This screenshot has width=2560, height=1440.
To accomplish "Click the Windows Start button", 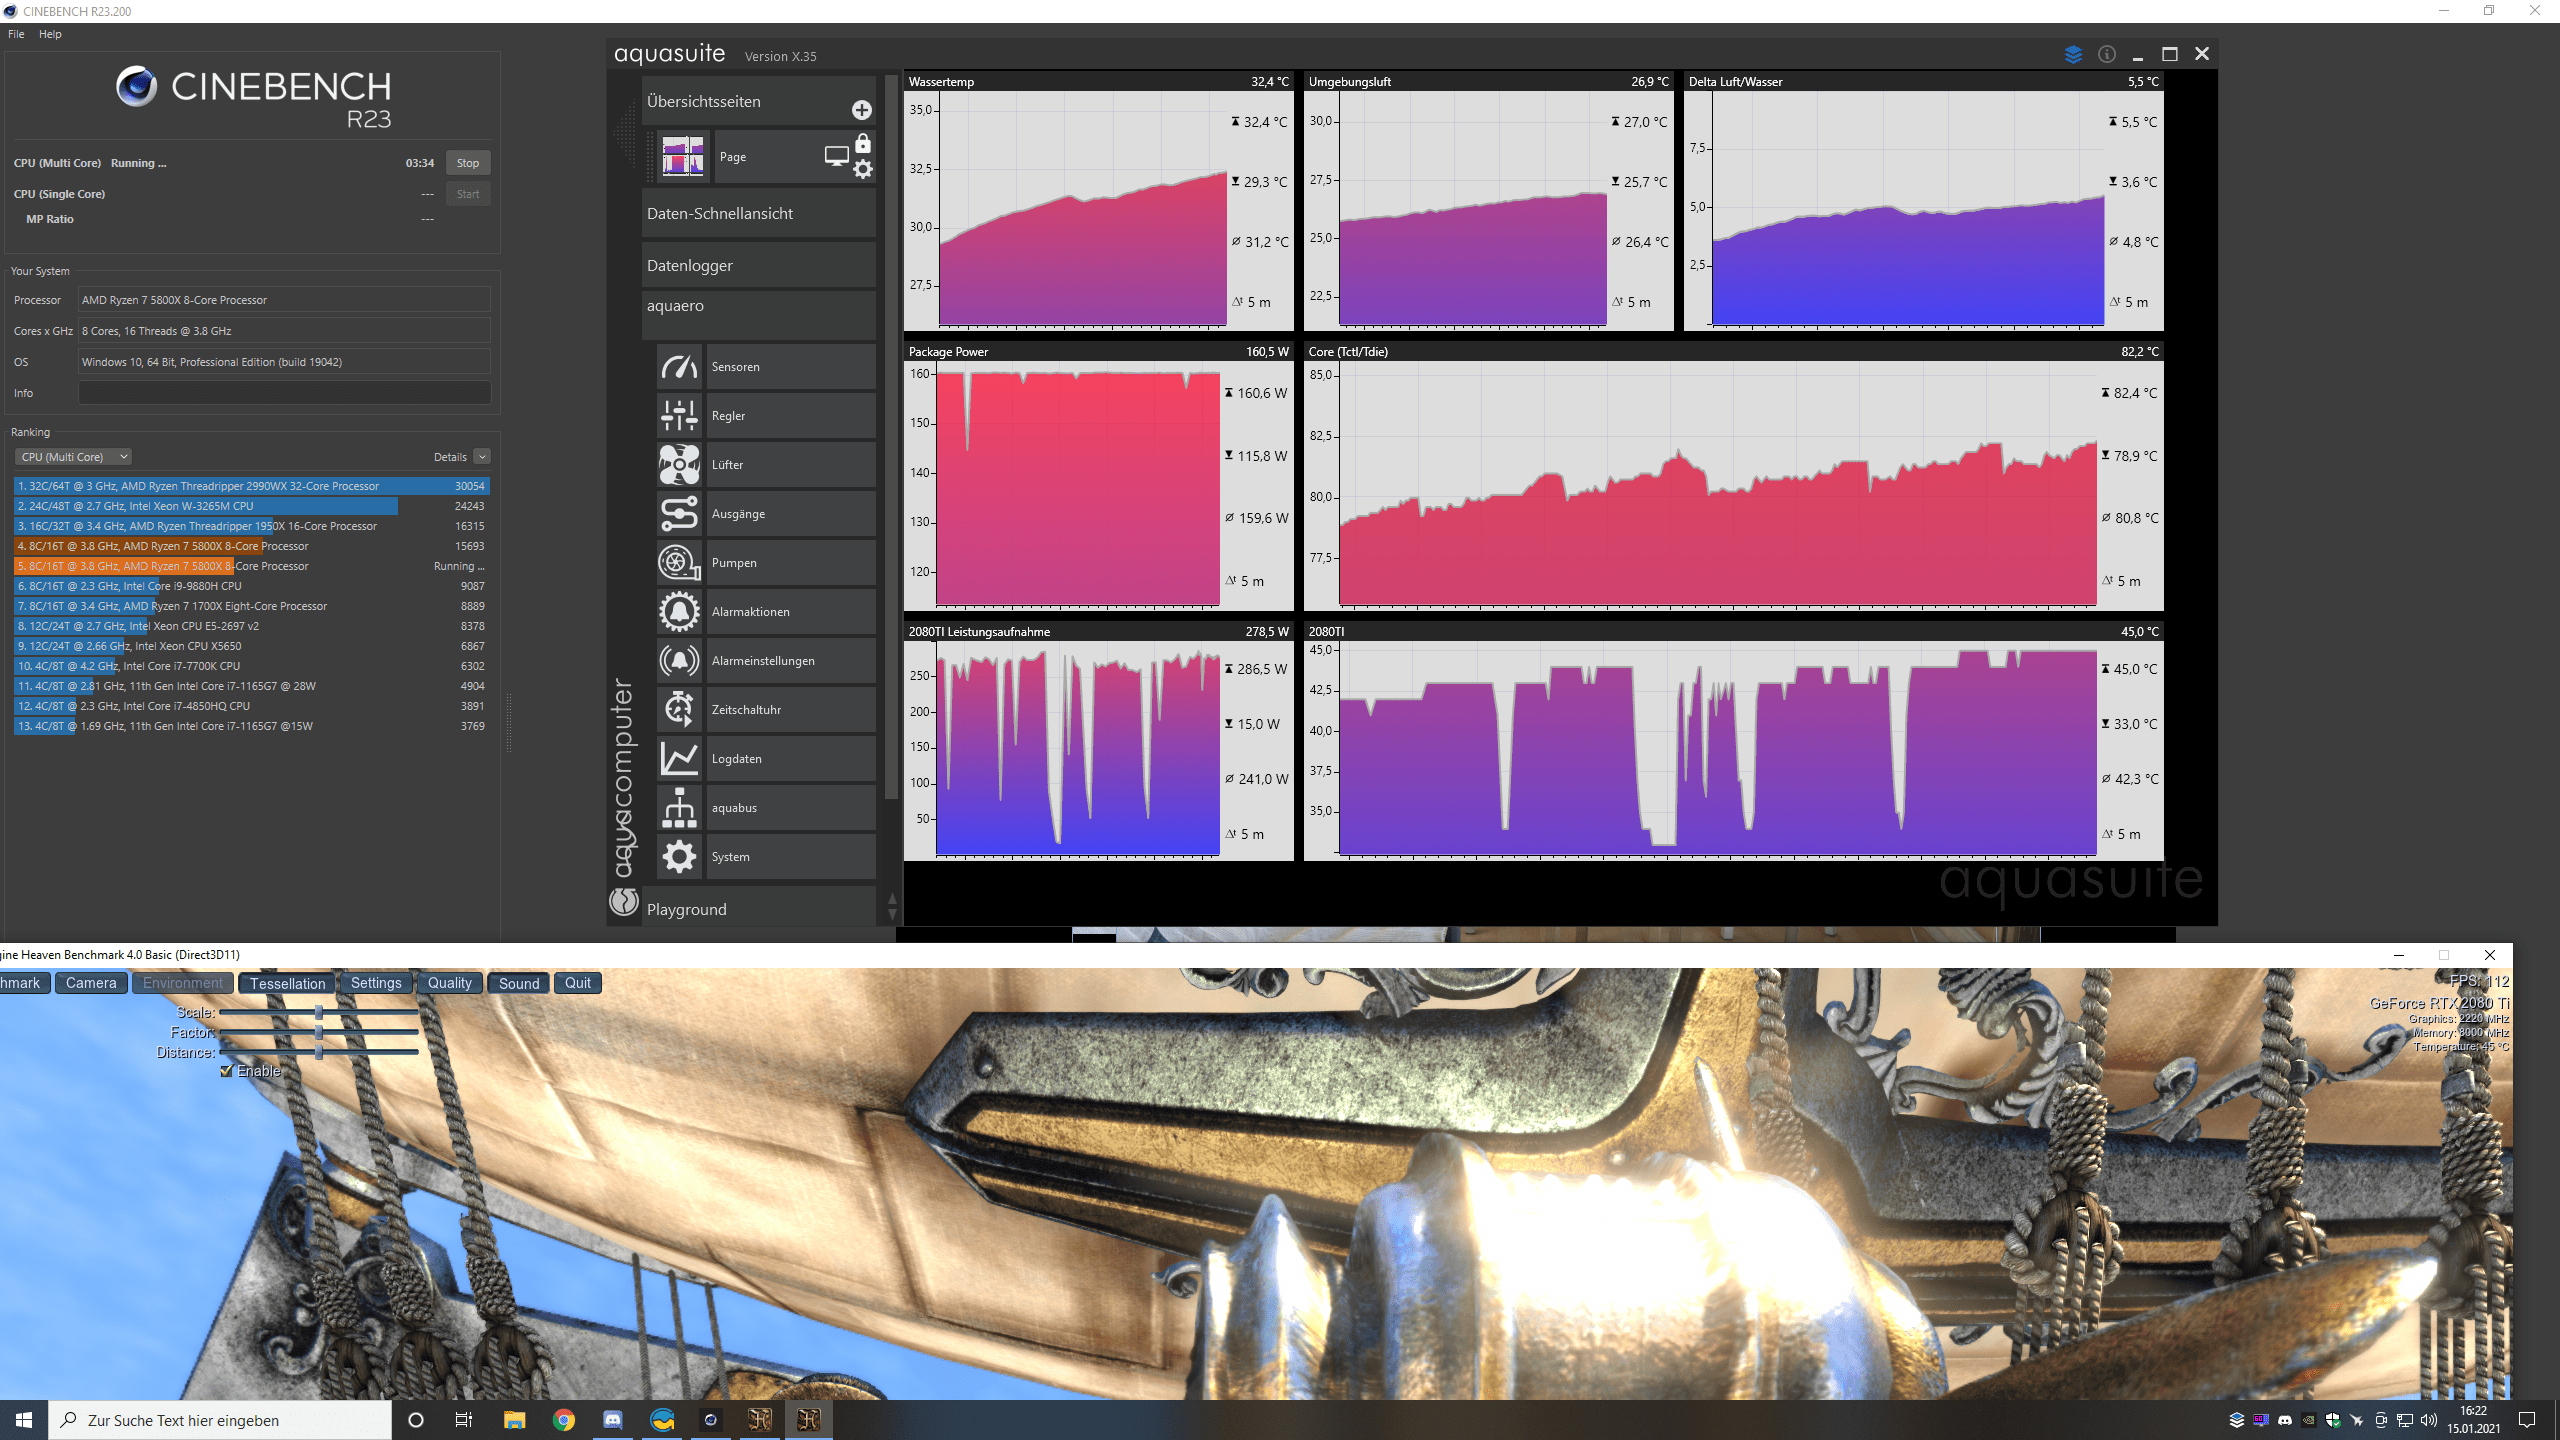I will pos(24,1420).
